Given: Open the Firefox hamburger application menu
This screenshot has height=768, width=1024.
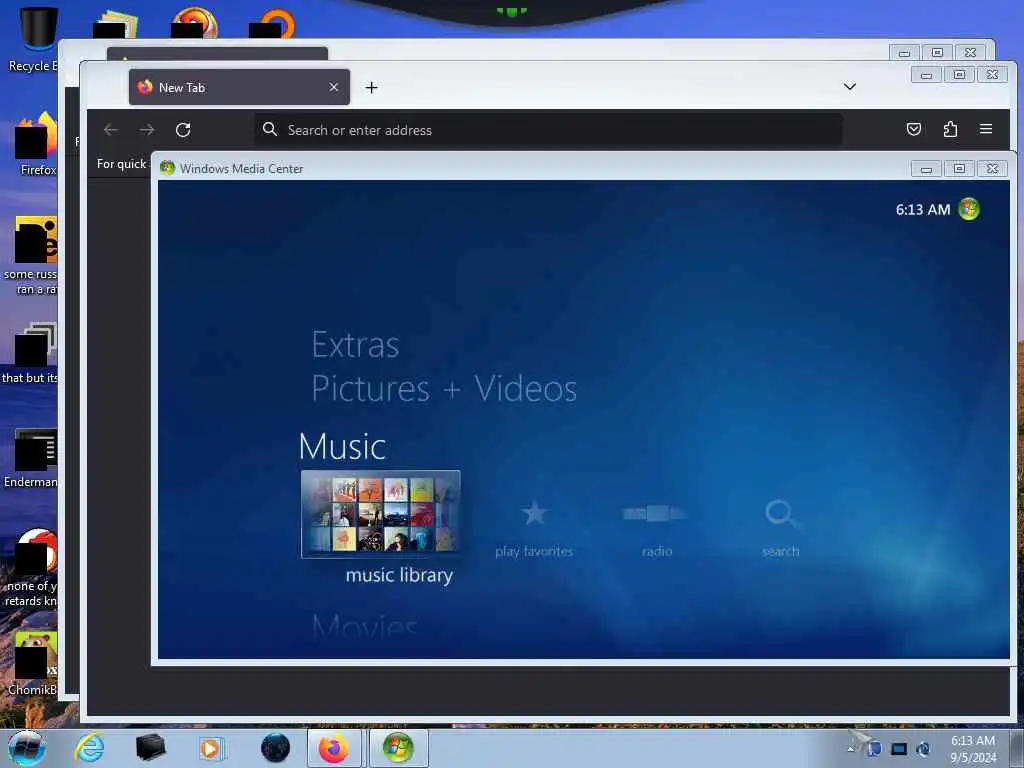Looking at the screenshot, I should (x=986, y=129).
